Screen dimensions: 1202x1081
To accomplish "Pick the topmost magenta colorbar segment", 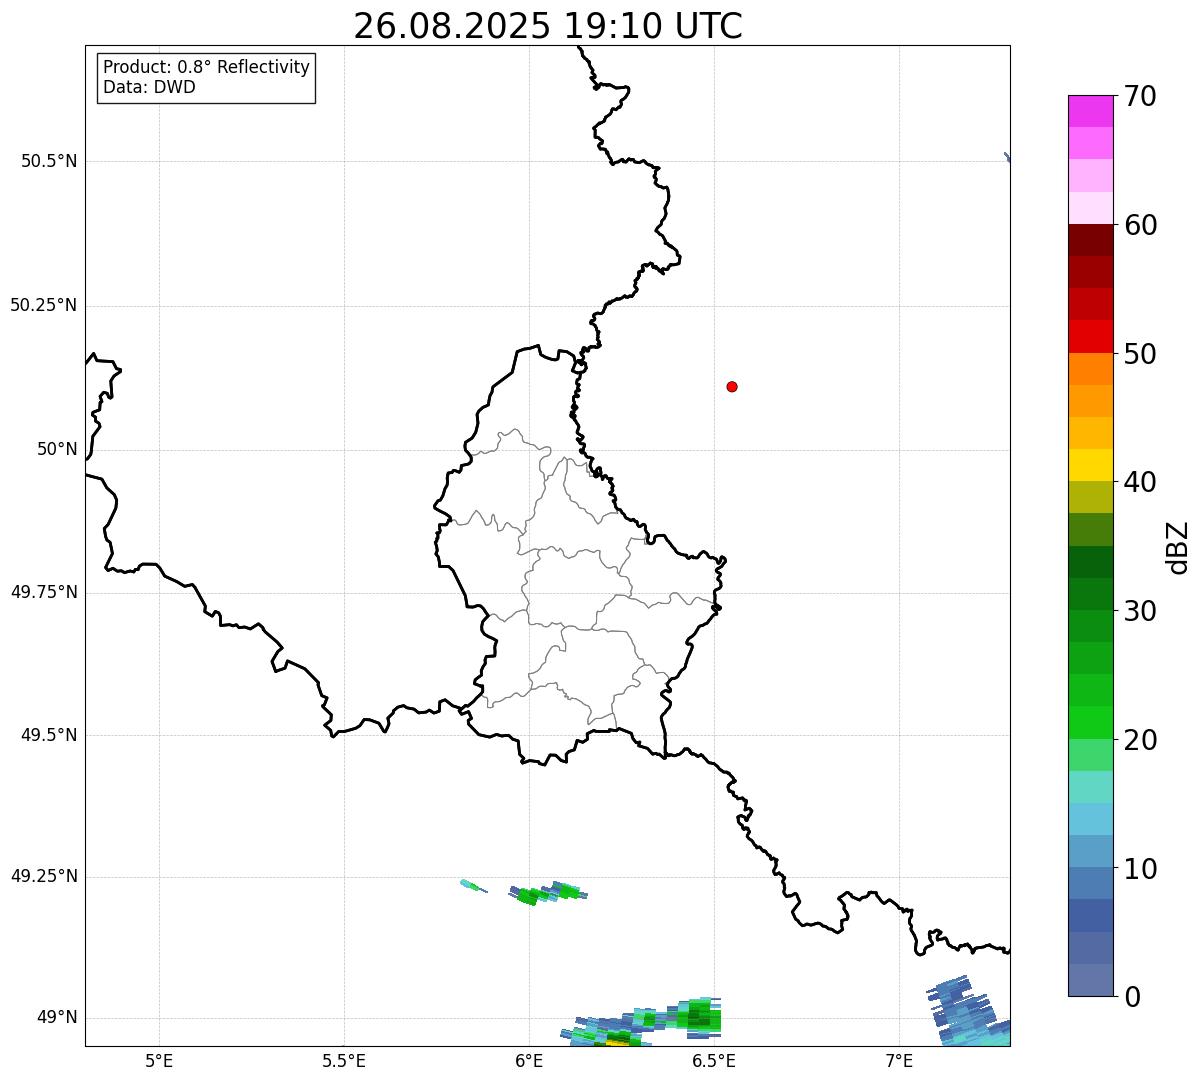I will click(x=1090, y=111).
